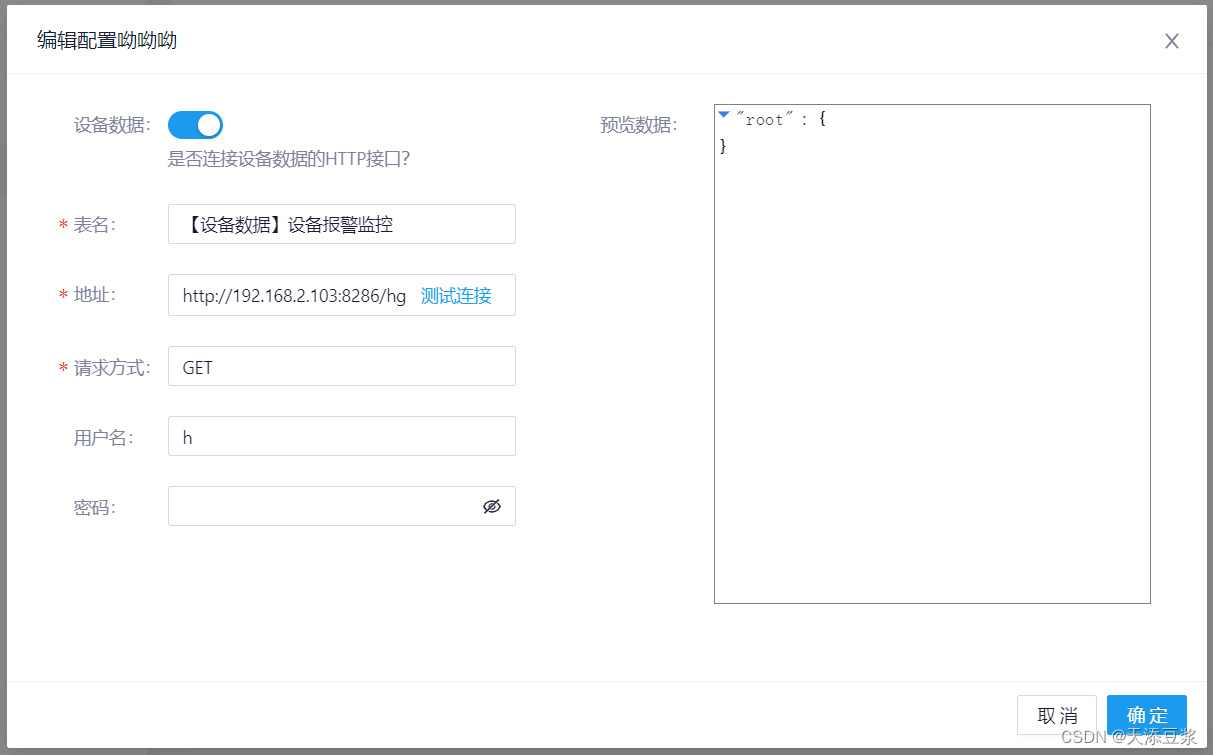This screenshot has height=755, width=1213.
Task: Open the 请求方式 GET selector
Action: point(341,366)
